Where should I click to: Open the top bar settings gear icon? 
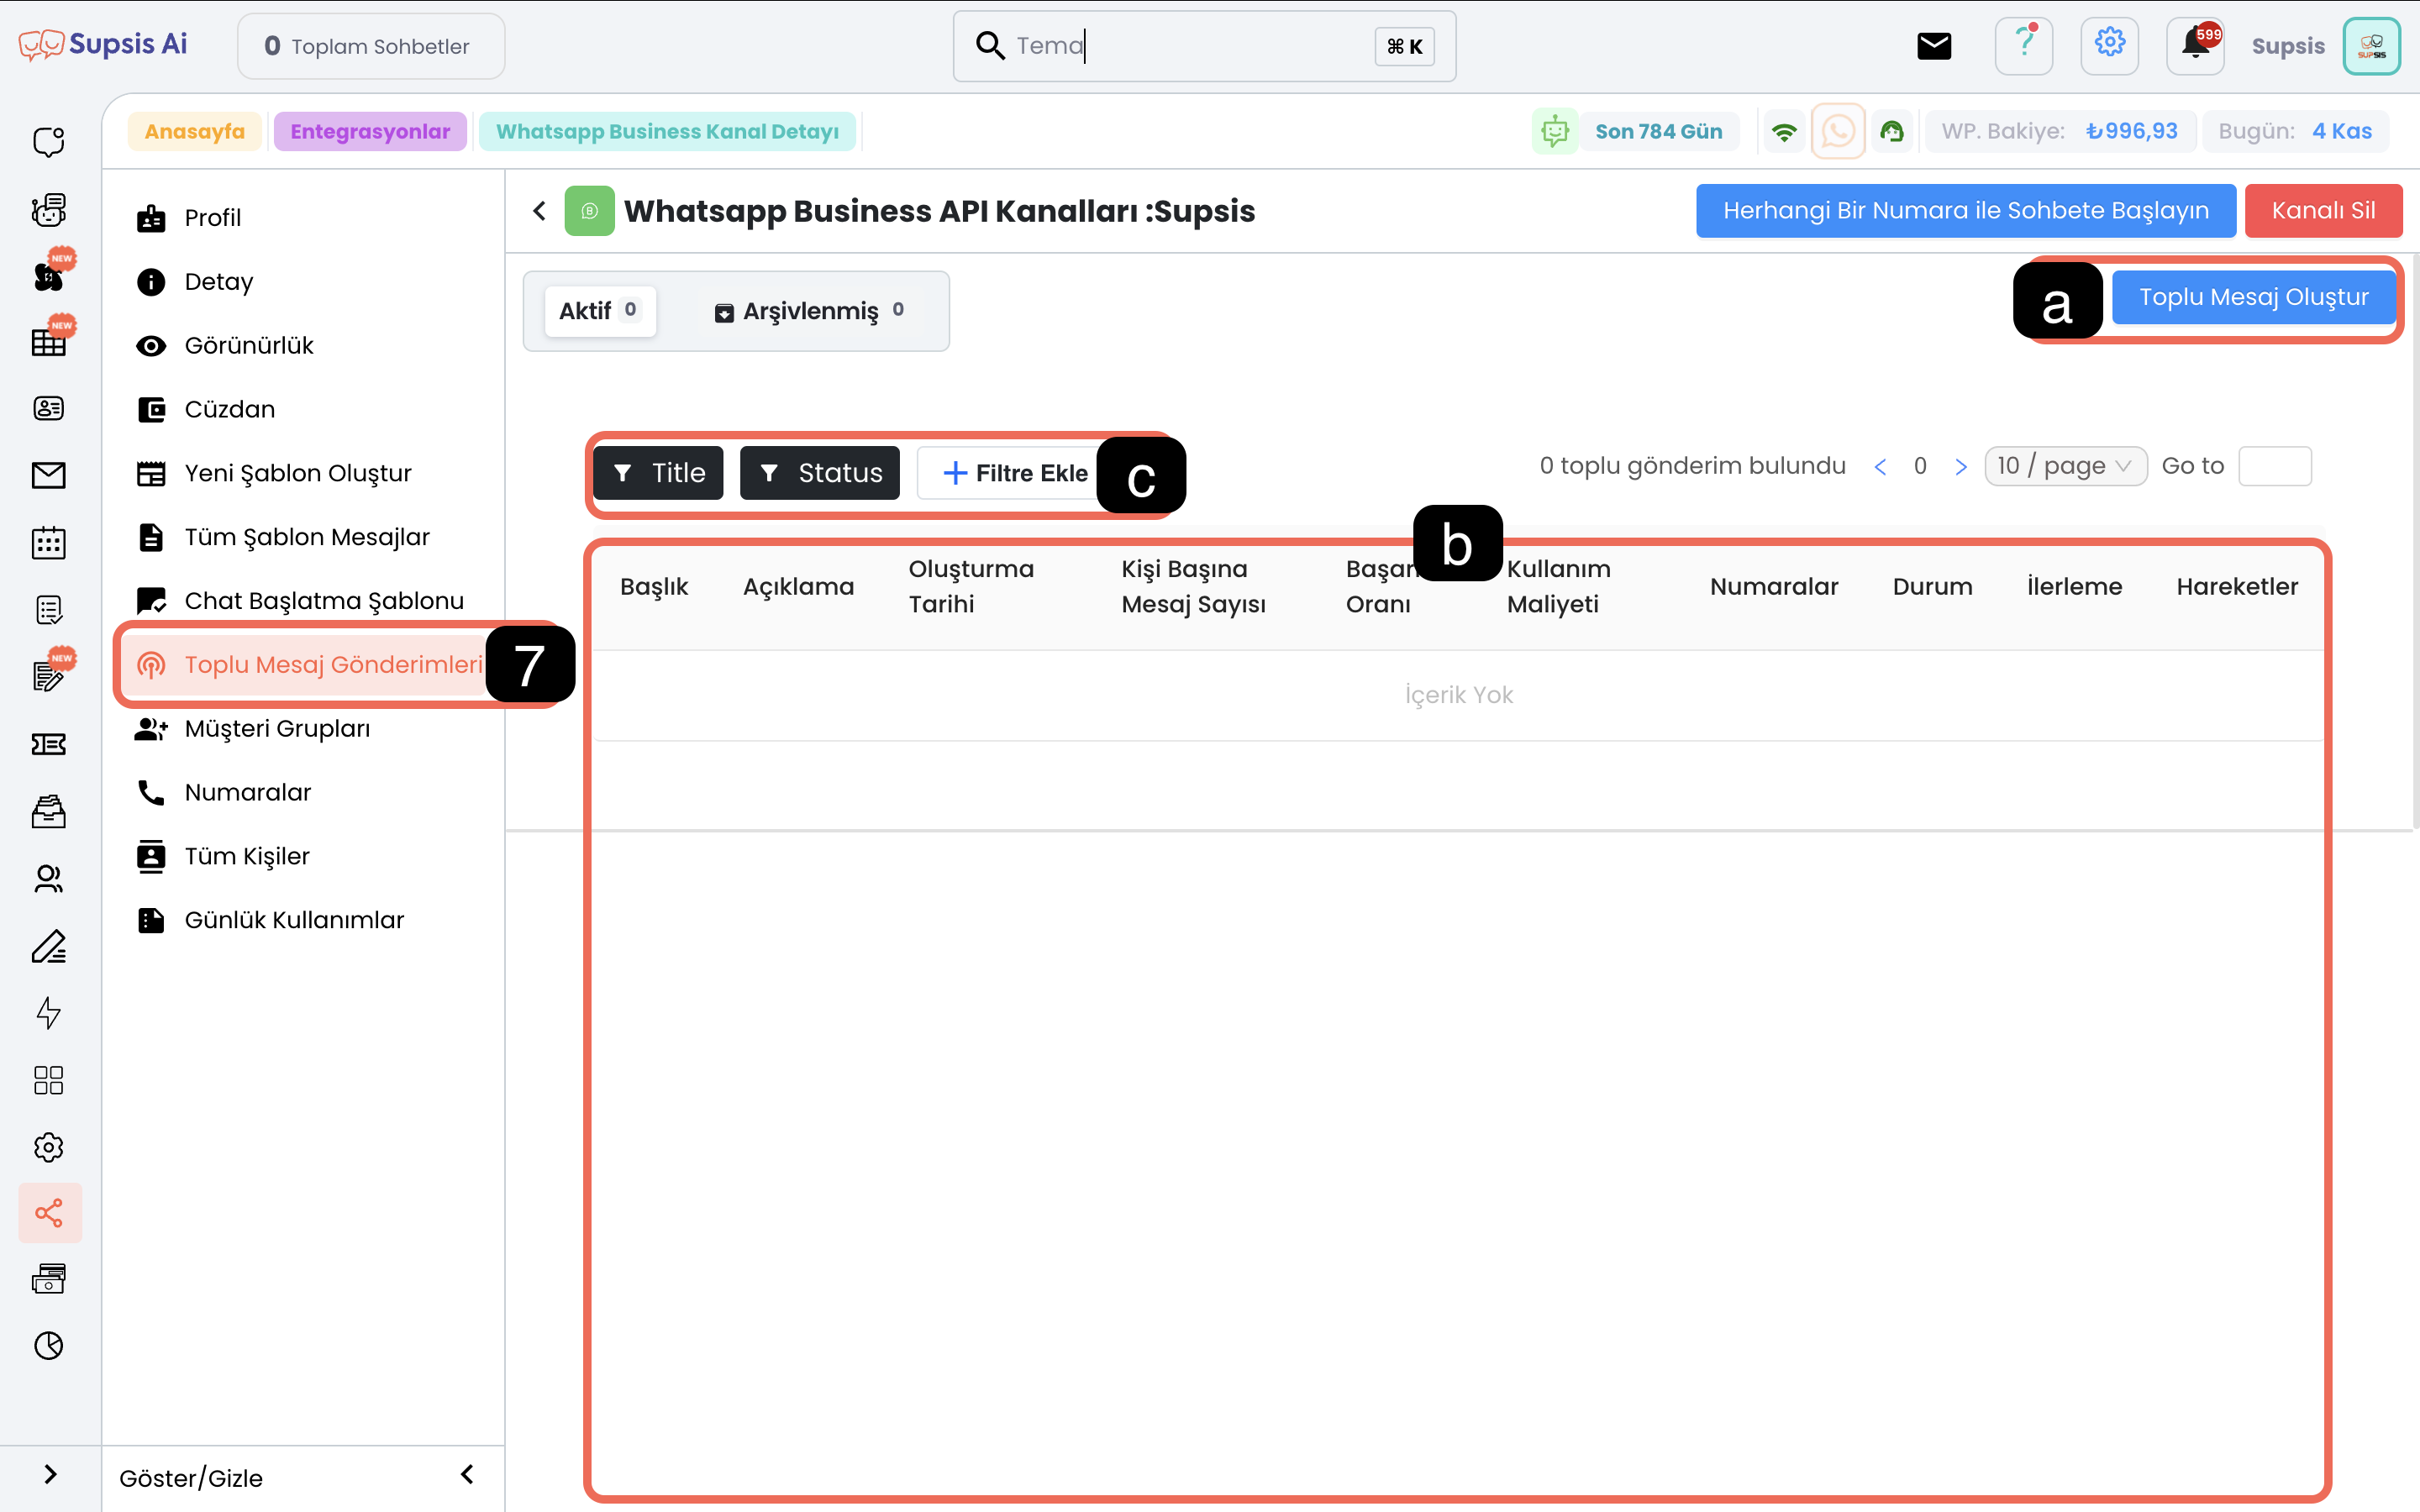tap(2109, 46)
